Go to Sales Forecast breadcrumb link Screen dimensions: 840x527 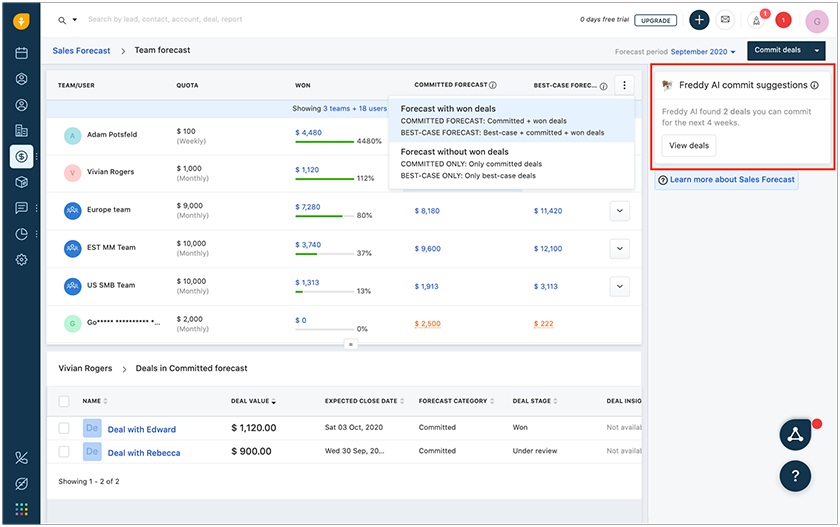tap(81, 51)
